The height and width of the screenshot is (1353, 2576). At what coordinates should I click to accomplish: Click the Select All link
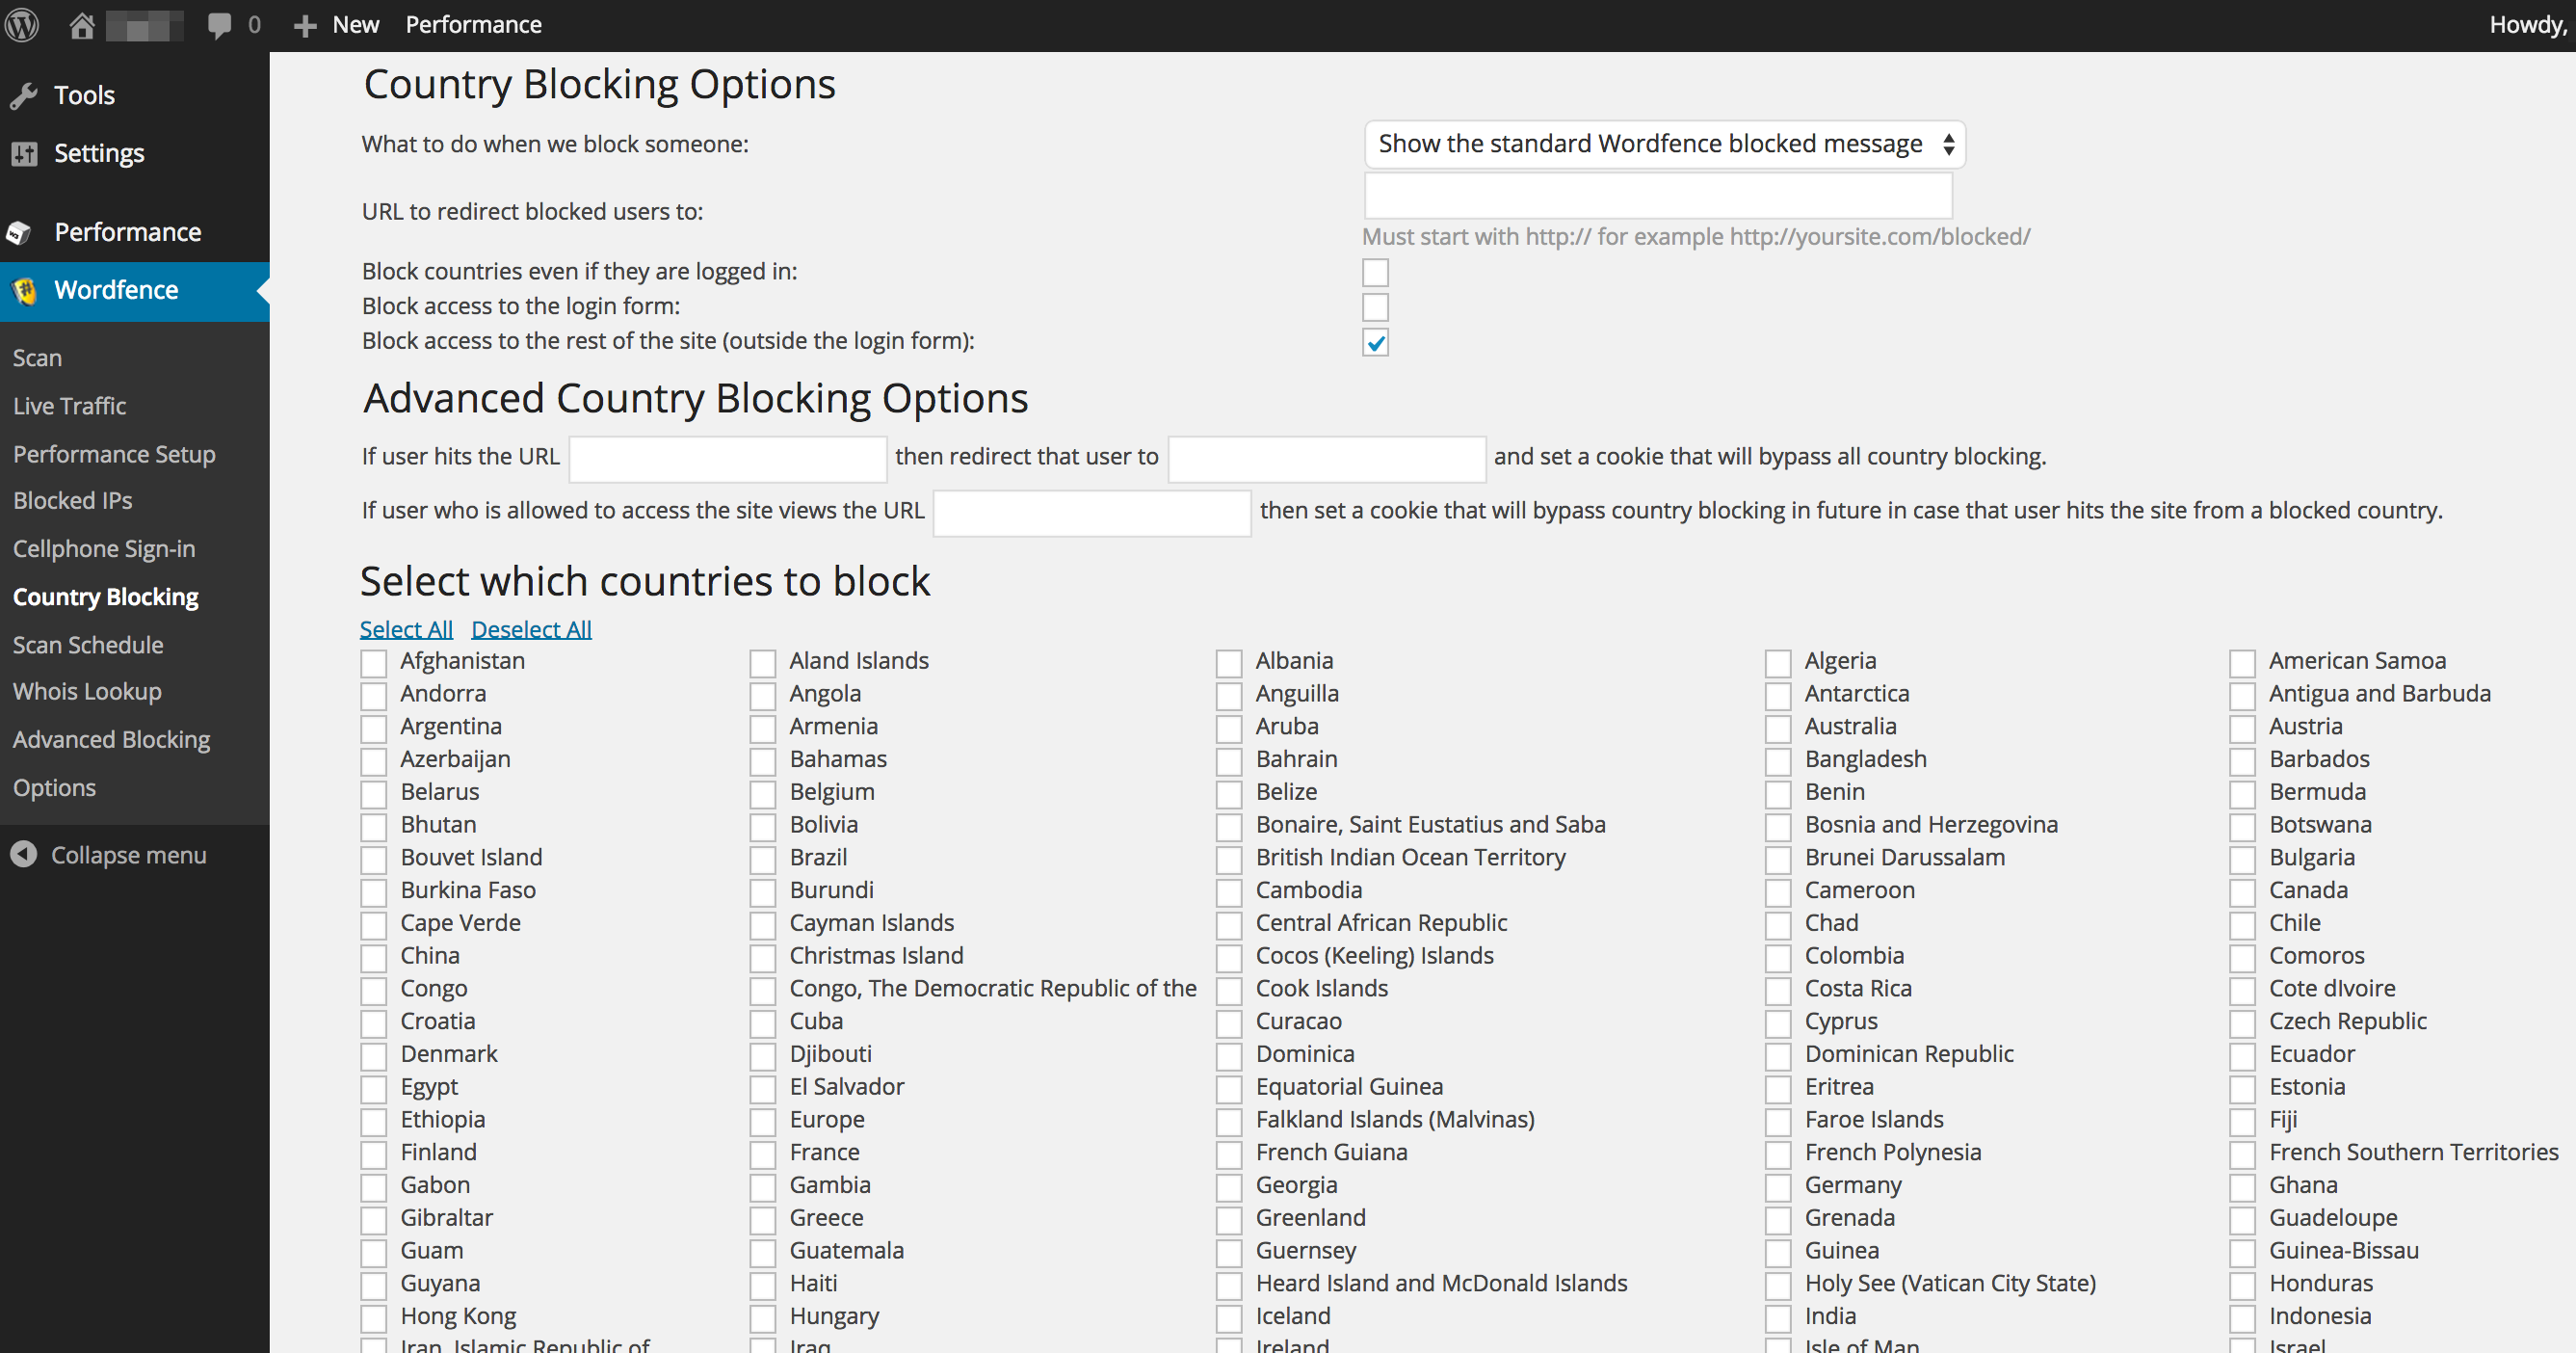406,630
